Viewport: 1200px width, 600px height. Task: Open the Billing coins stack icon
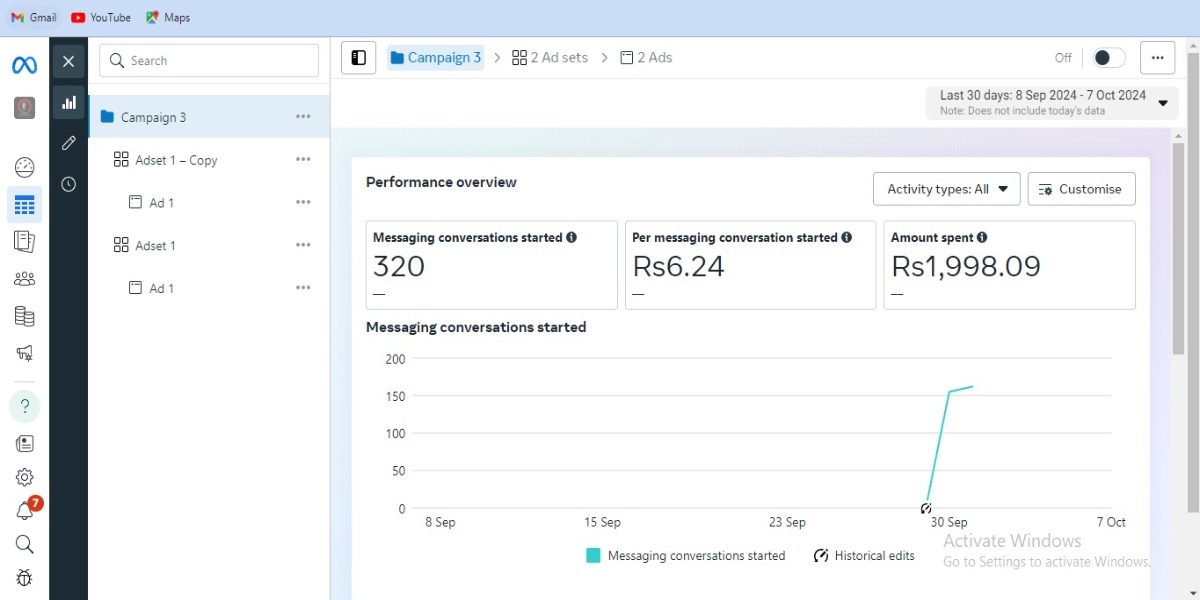(25, 316)
